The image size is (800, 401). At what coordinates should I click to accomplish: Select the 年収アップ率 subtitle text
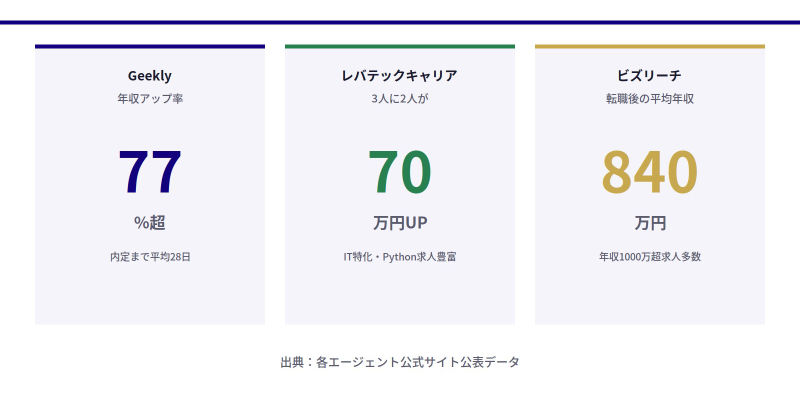150,99
